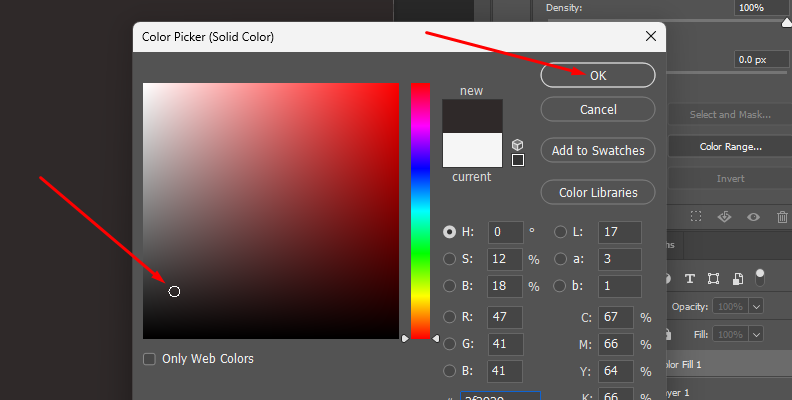Open the Color Libraries button
792x400 pixels.
598,191
